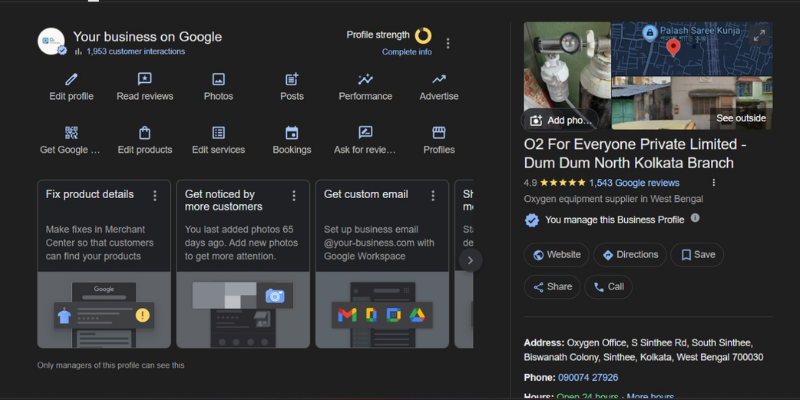Open options menu on Fix product details card
800x400 pixels.
[x=155, y=195]
